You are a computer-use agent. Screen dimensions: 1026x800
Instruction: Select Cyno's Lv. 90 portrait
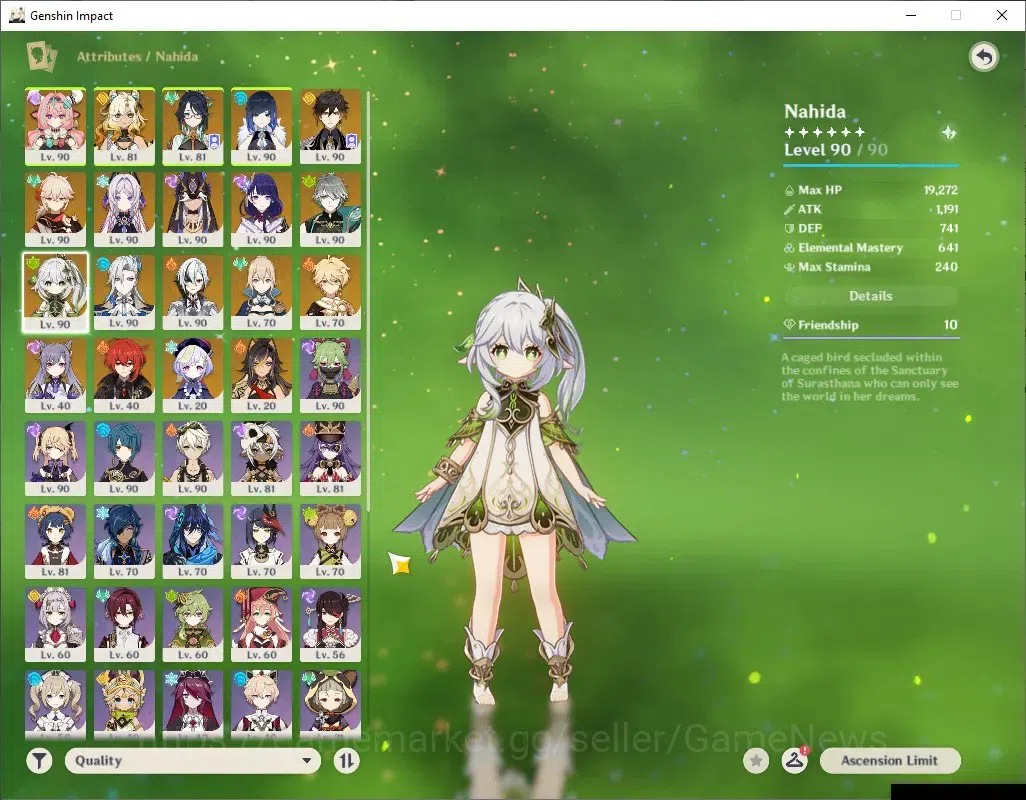click(193, 209)
